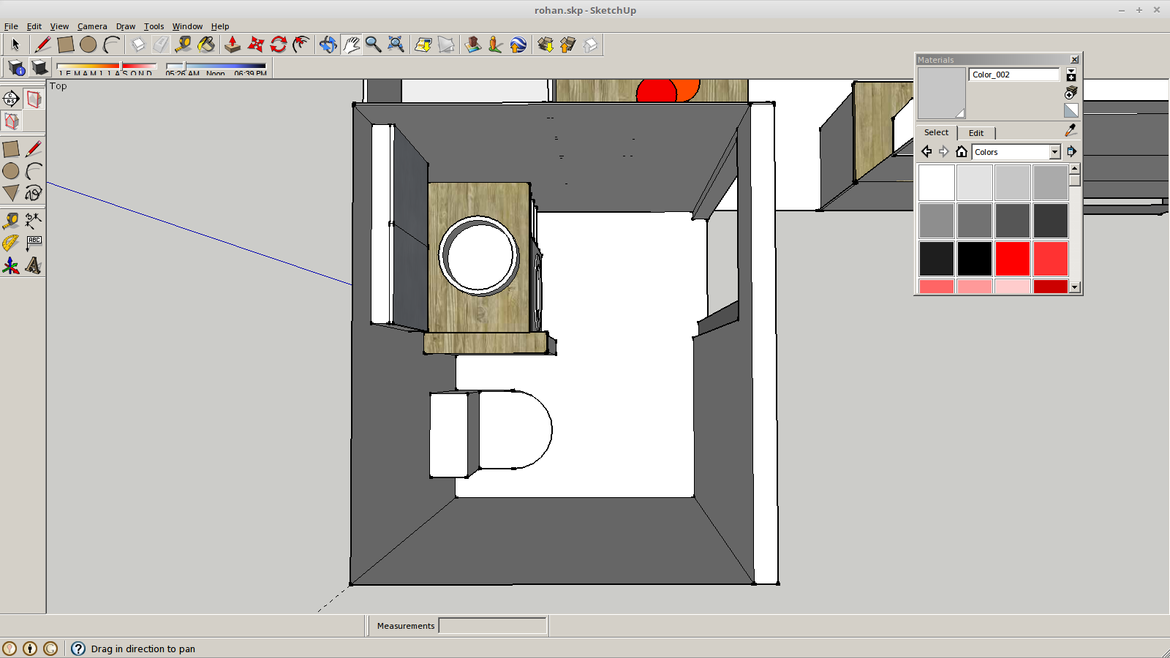Select the 3D Text tool
The image size is (1170, 658).
tap(33, 266)
